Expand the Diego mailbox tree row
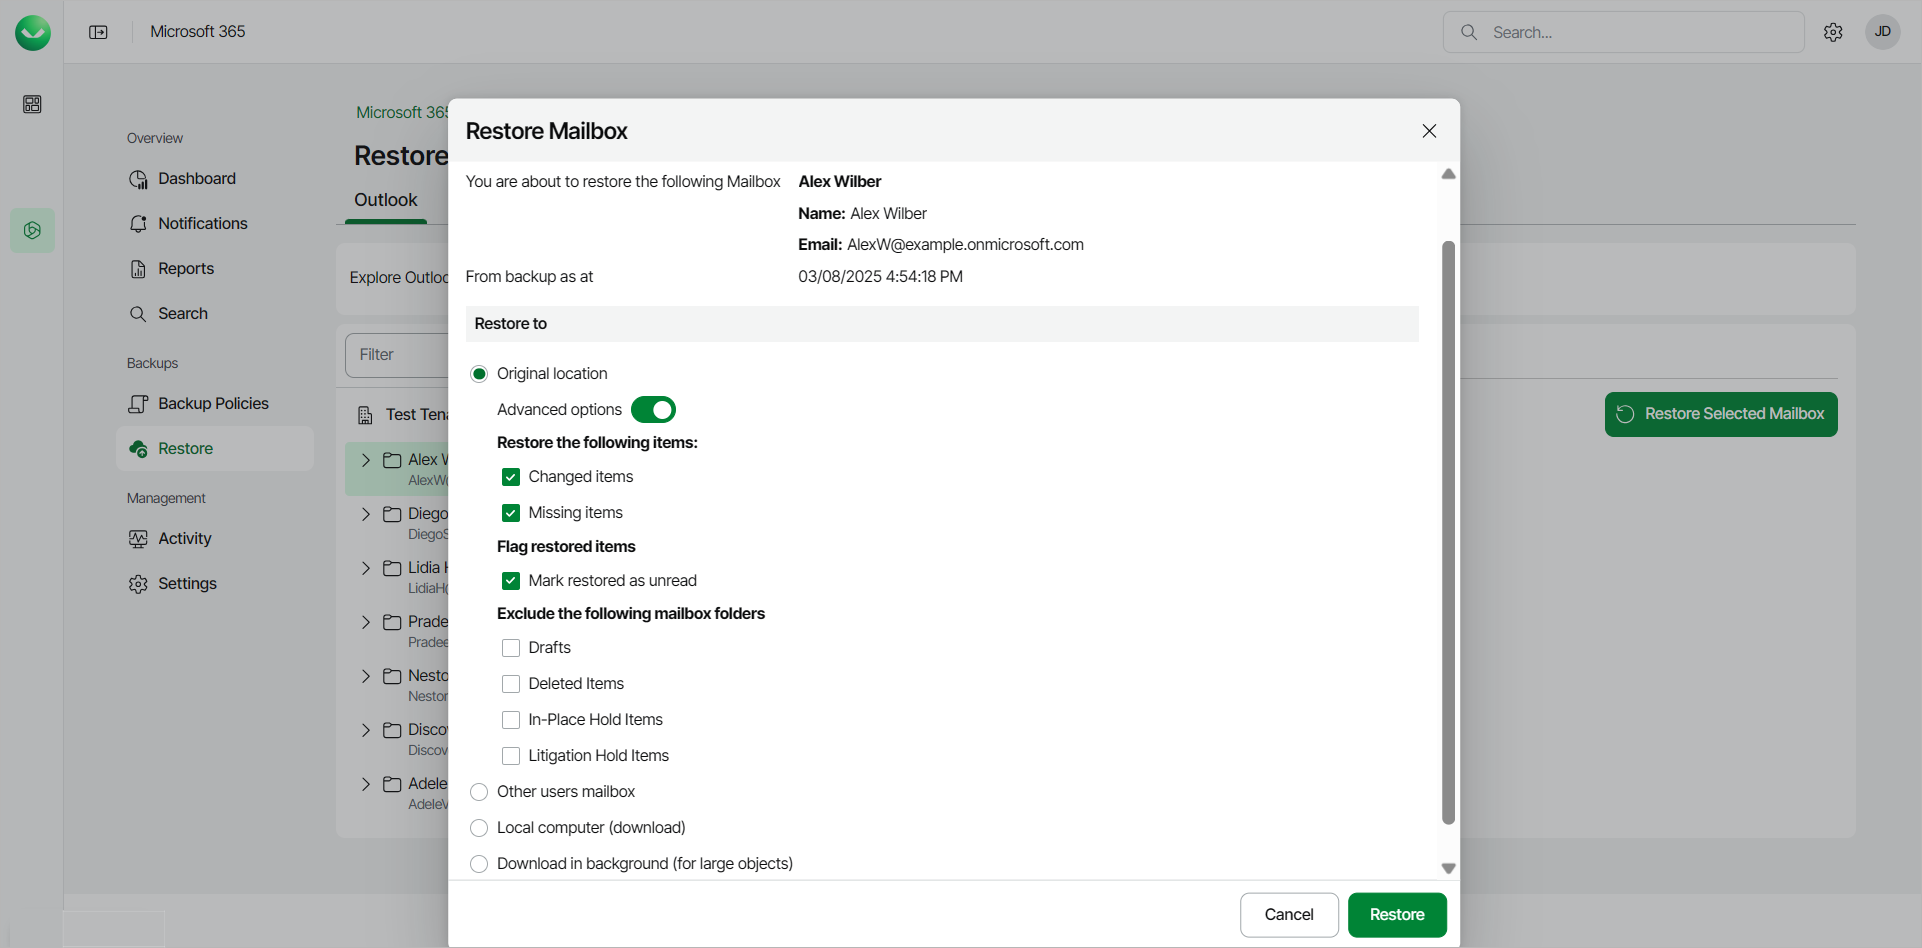This screenshot has width=1922, height=948. coord(366,514)
